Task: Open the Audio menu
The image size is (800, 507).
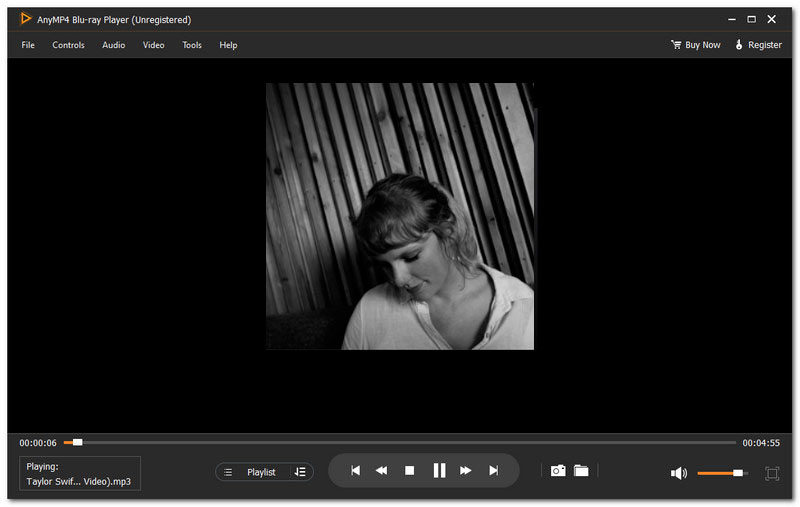Action: point(113,45)
